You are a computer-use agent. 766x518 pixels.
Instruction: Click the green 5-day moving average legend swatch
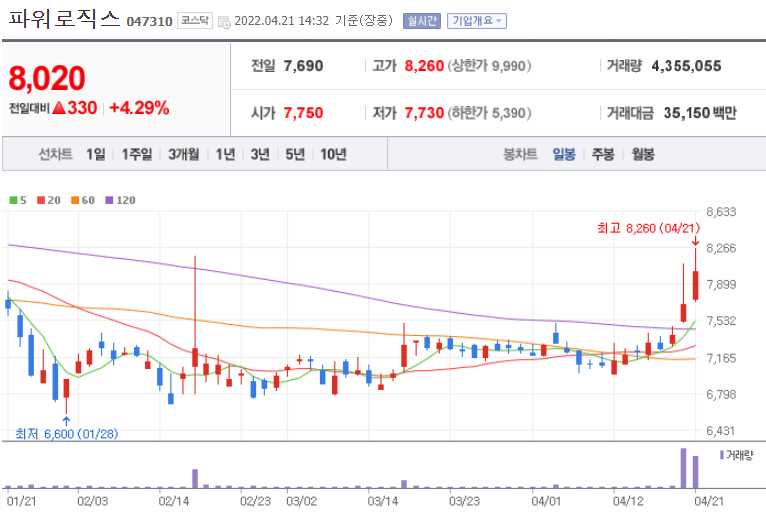click(14, 200)
